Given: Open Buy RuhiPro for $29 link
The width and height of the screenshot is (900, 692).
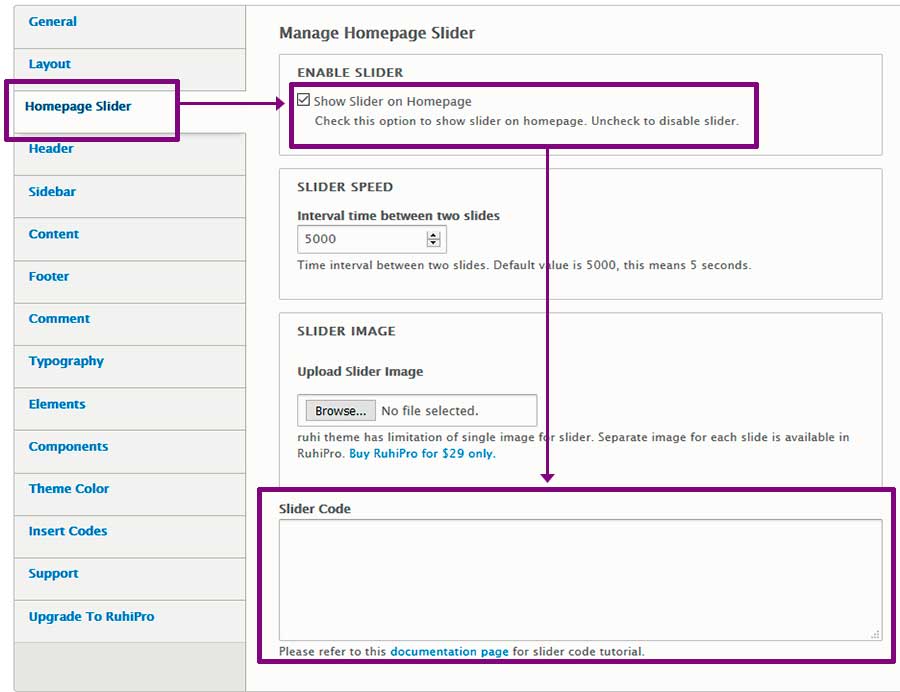Looking at the screenshot, I should (421, 453).
